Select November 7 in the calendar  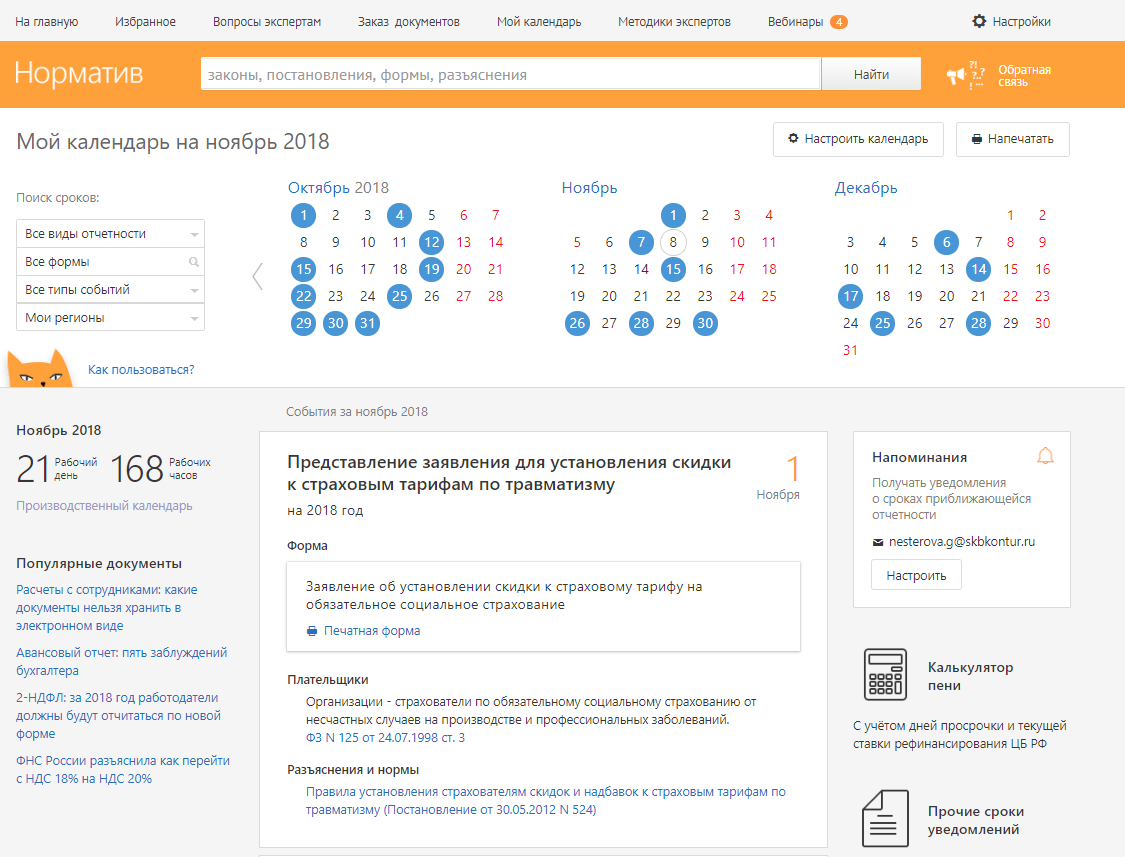click(641, 243)
